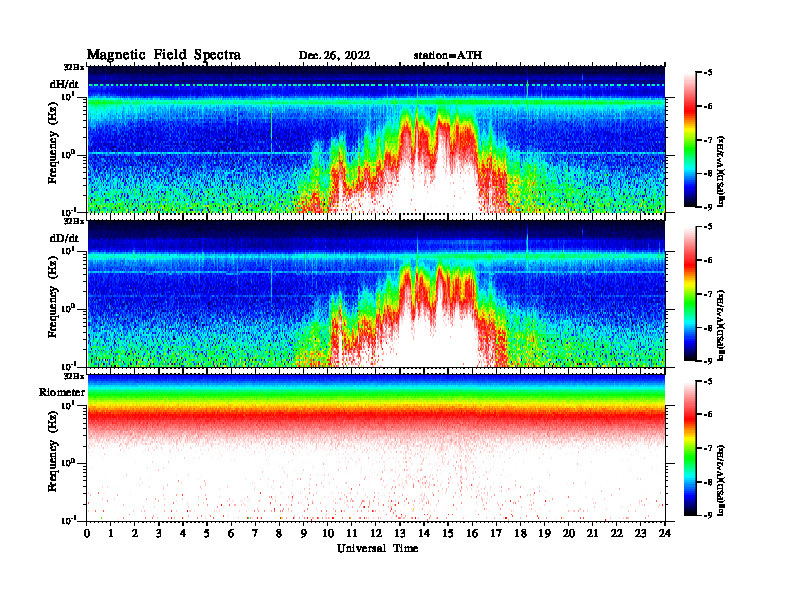The height and width of the screenshot is (612, 792).
Task: Click hour tick label "9" on the time axis
Action: coord(304,534)
